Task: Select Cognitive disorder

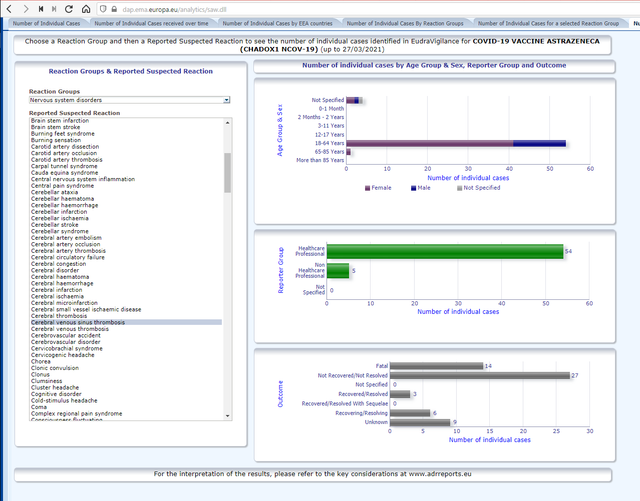Action: pos(56,394)
